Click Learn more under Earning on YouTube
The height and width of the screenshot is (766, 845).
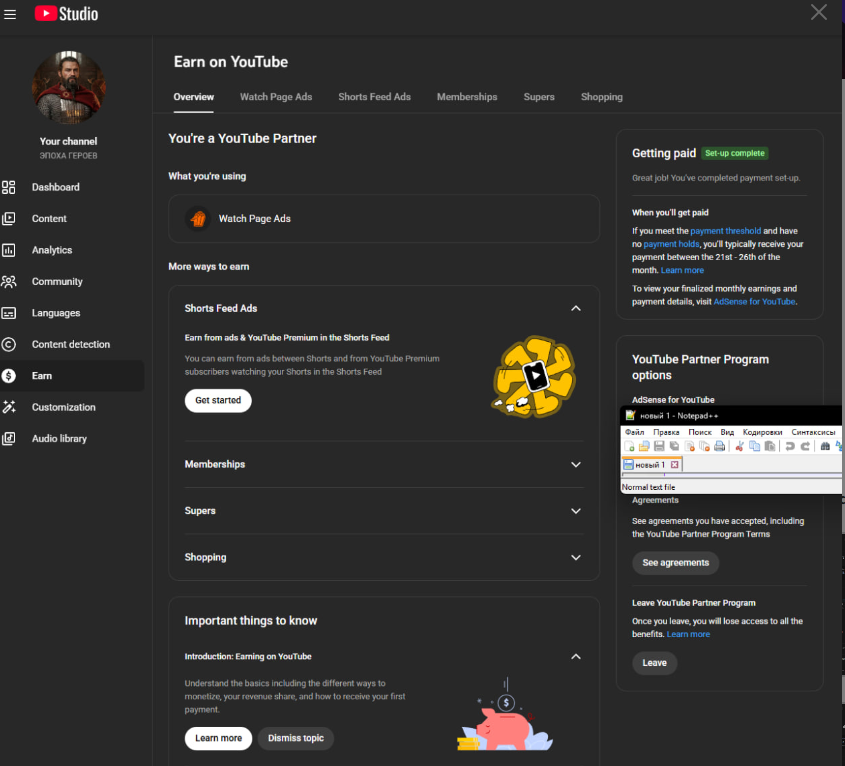(x=218, y=739)
